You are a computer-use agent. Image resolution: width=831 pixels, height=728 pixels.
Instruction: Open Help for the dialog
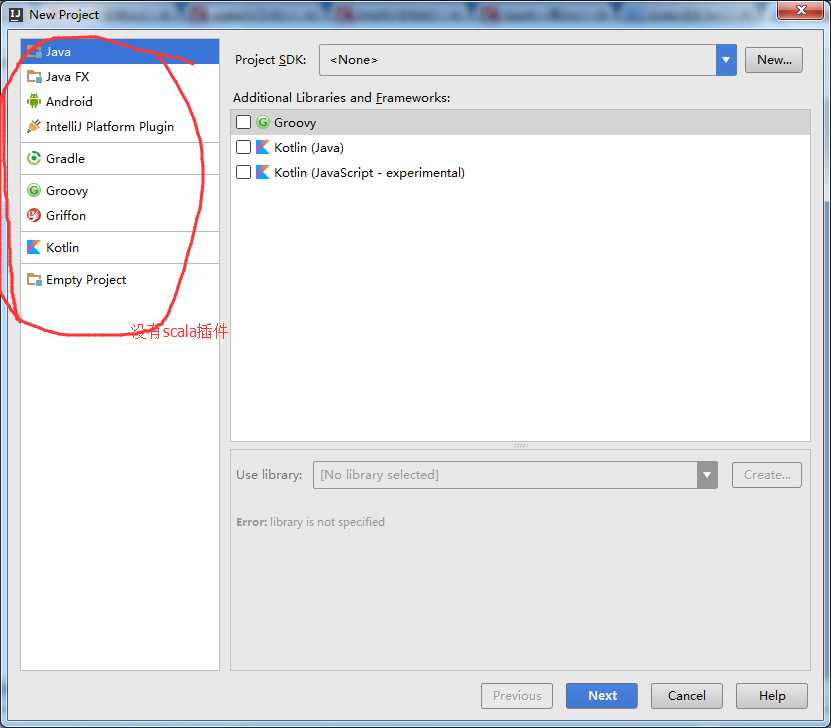[772, 696]
